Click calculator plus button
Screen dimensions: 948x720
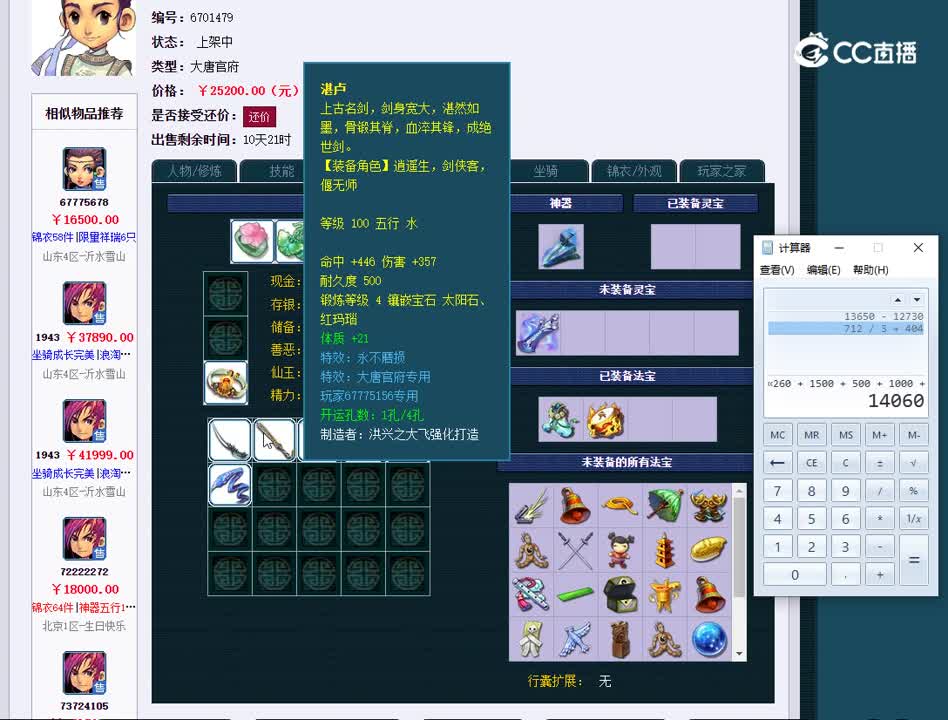click(x=880, y=575)
